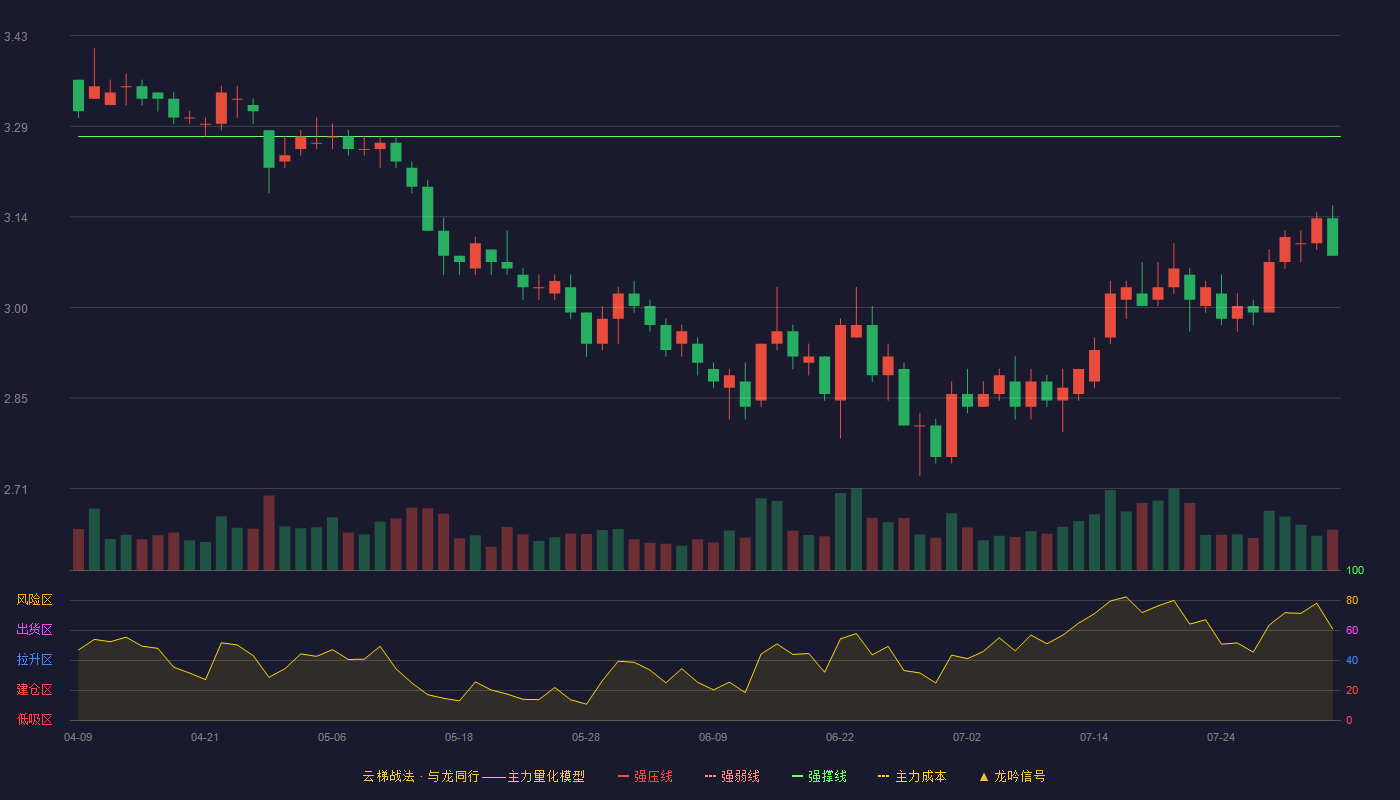This screenshot has width=1400, height=800.
Task: Select the 风险区 zone label
Action: coord(34,600)
